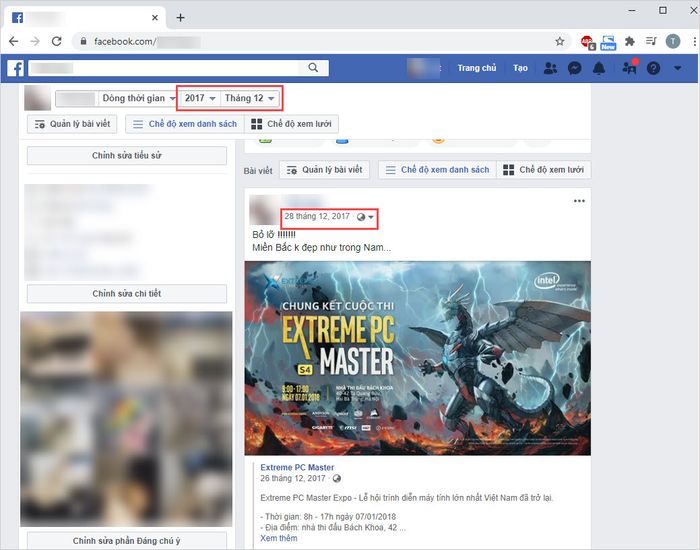Expand post with Xem thêm link

coord(279,538)
